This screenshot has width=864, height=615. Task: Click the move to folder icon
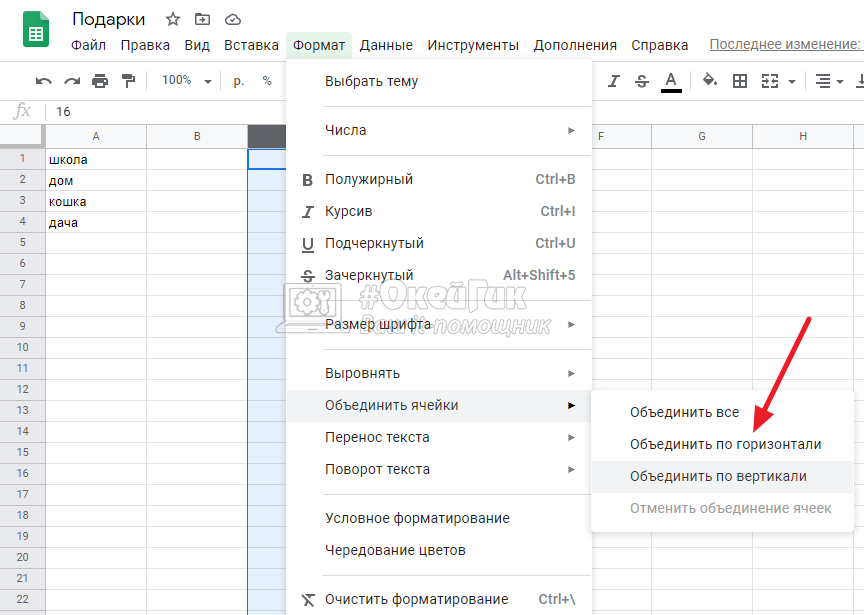click(x=203, y=19)
